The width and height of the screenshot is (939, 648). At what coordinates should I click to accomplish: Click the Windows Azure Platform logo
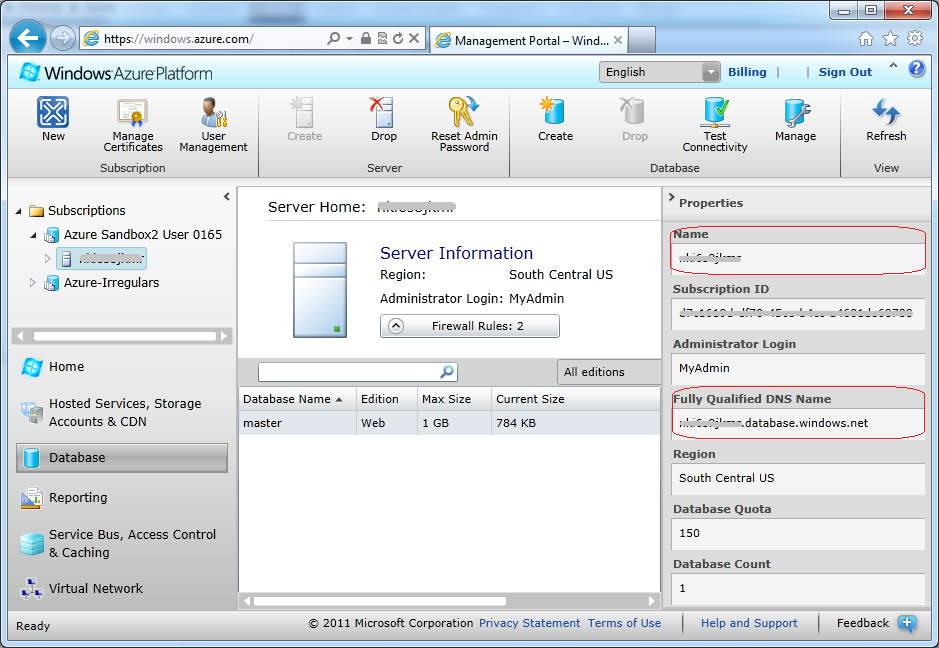[116, 73]
